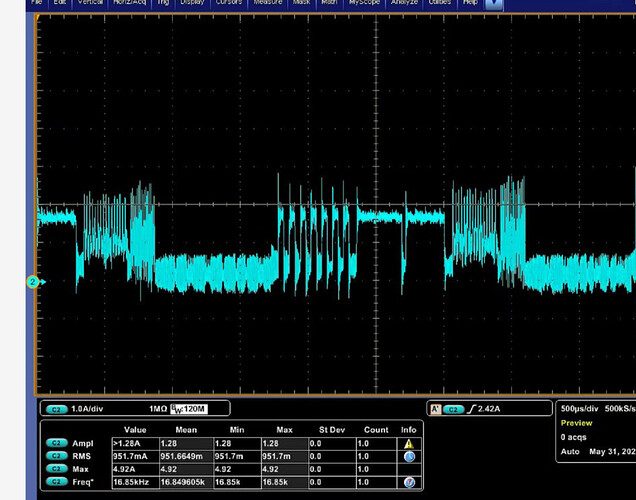Open the Vertical menu

[x=90, y=2]
